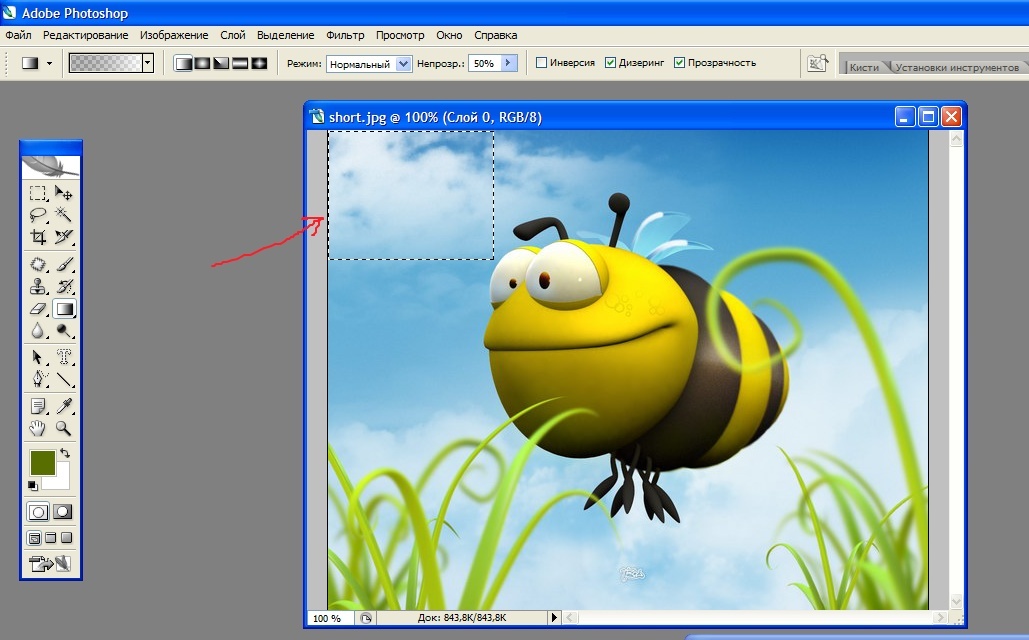Switch to the Установки инструментов tab
The image size is (1029, 640).
click(957, 67)
